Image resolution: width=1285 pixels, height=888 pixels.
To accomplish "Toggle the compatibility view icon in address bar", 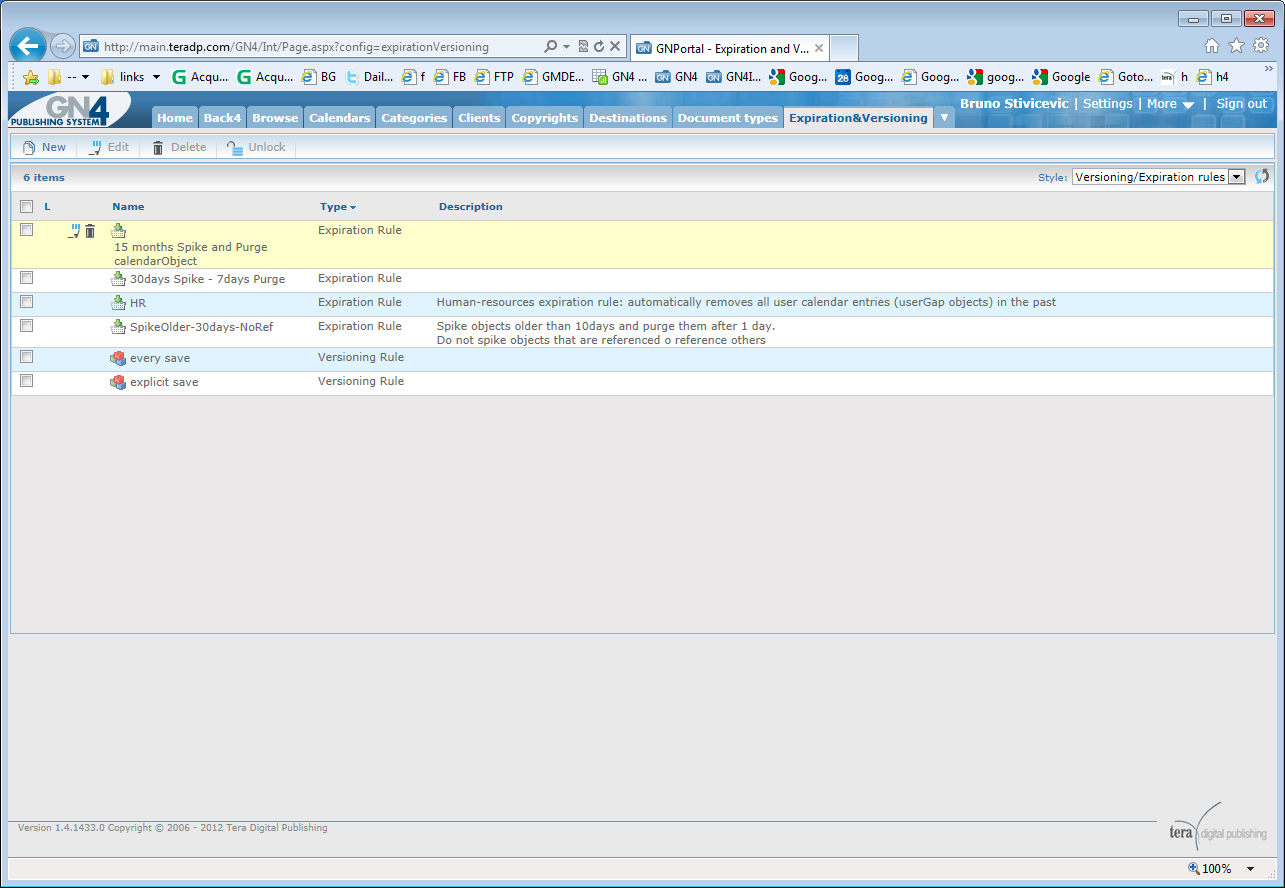I will pyautogui.click(x=583, y=47).
